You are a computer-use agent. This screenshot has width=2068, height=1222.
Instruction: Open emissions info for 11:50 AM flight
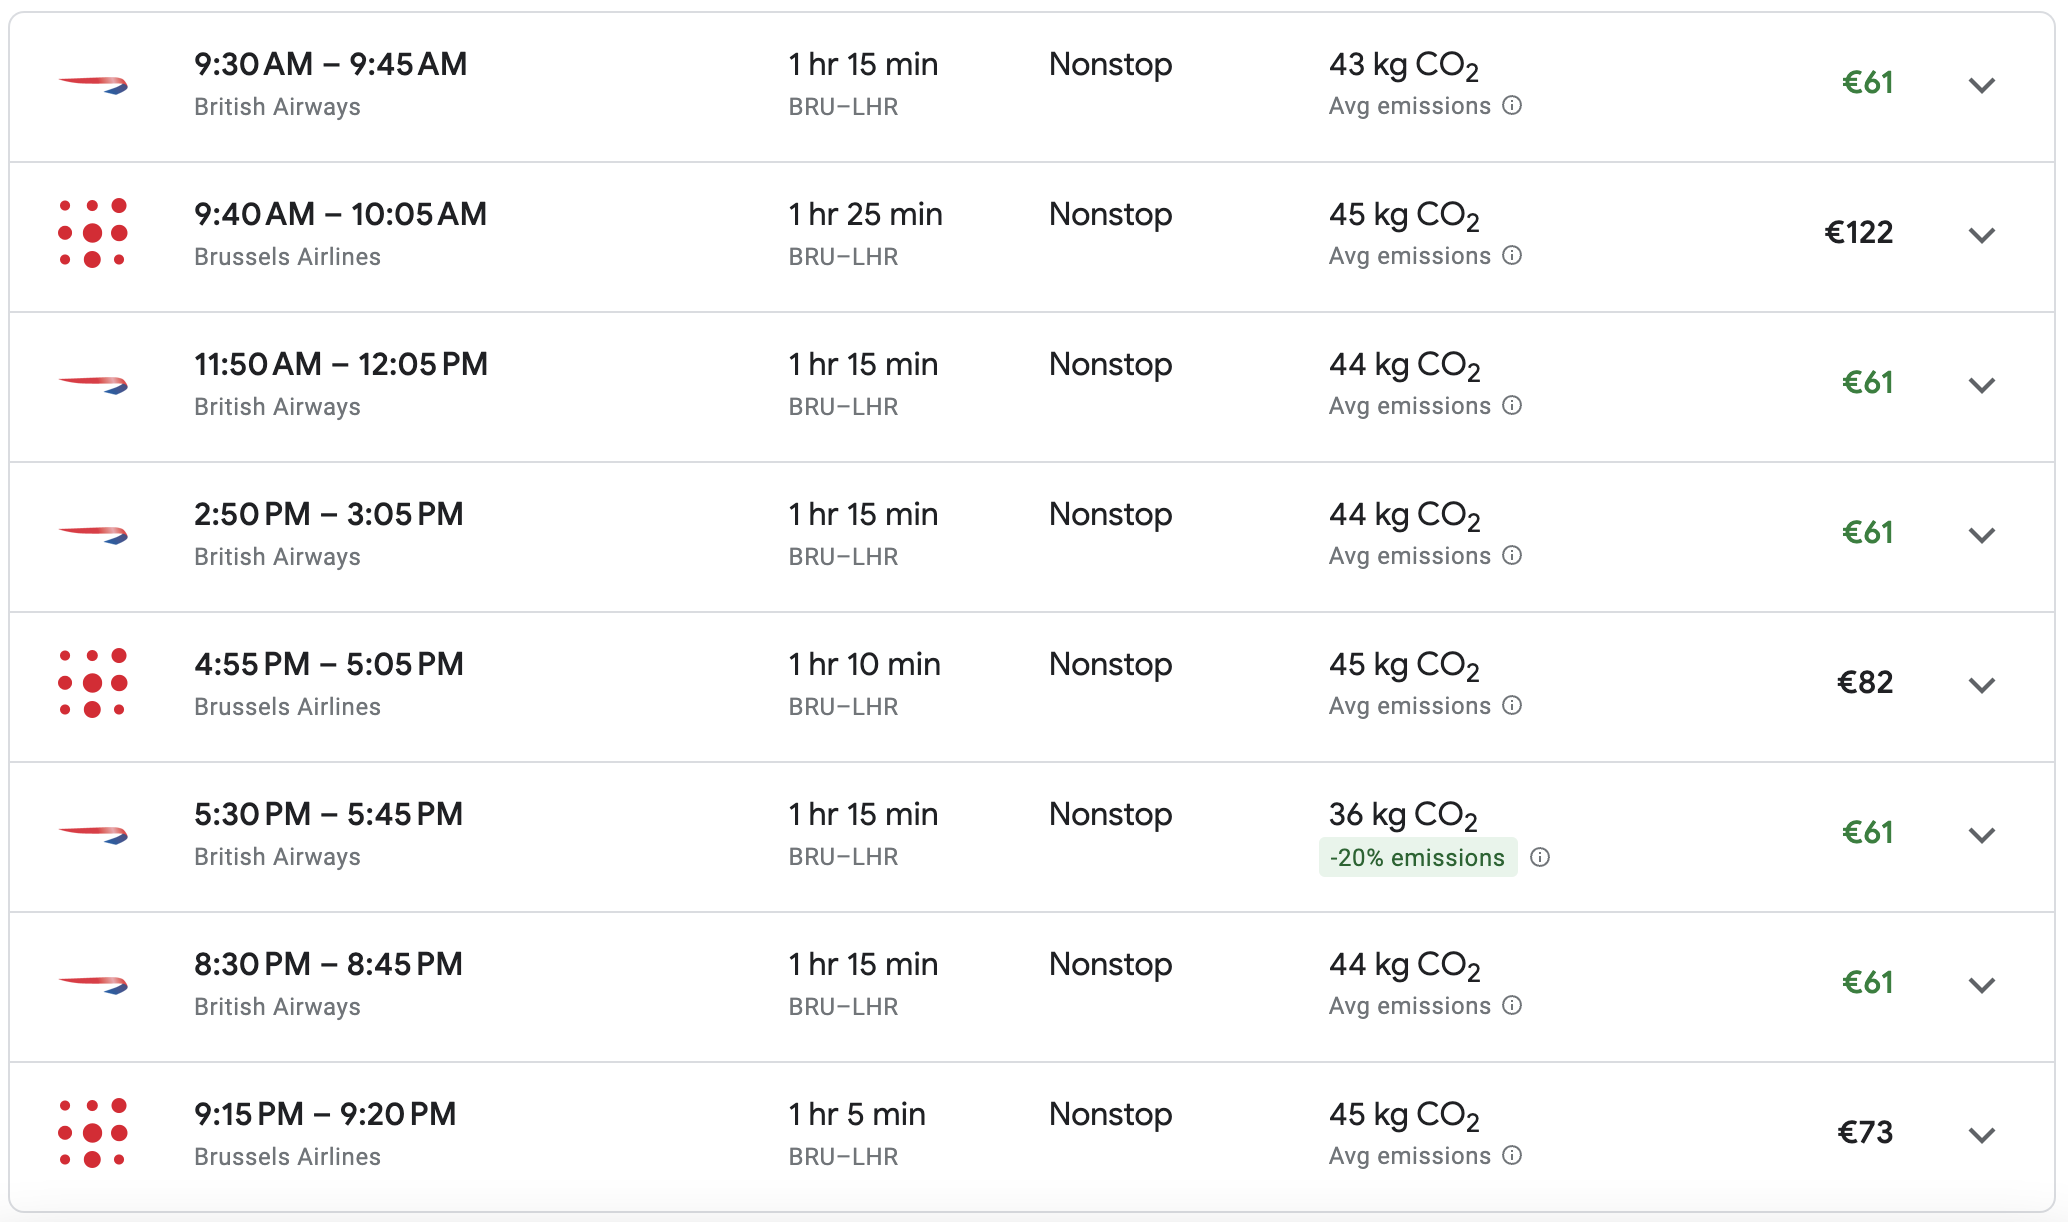tap(1513, 406)
